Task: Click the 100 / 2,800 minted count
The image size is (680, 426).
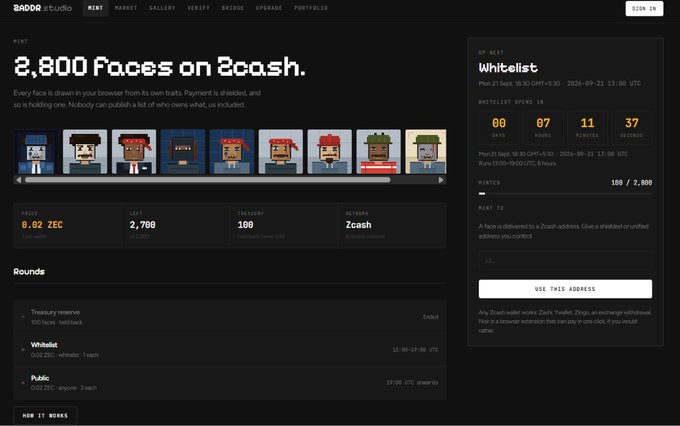Action: click(631, 183)
